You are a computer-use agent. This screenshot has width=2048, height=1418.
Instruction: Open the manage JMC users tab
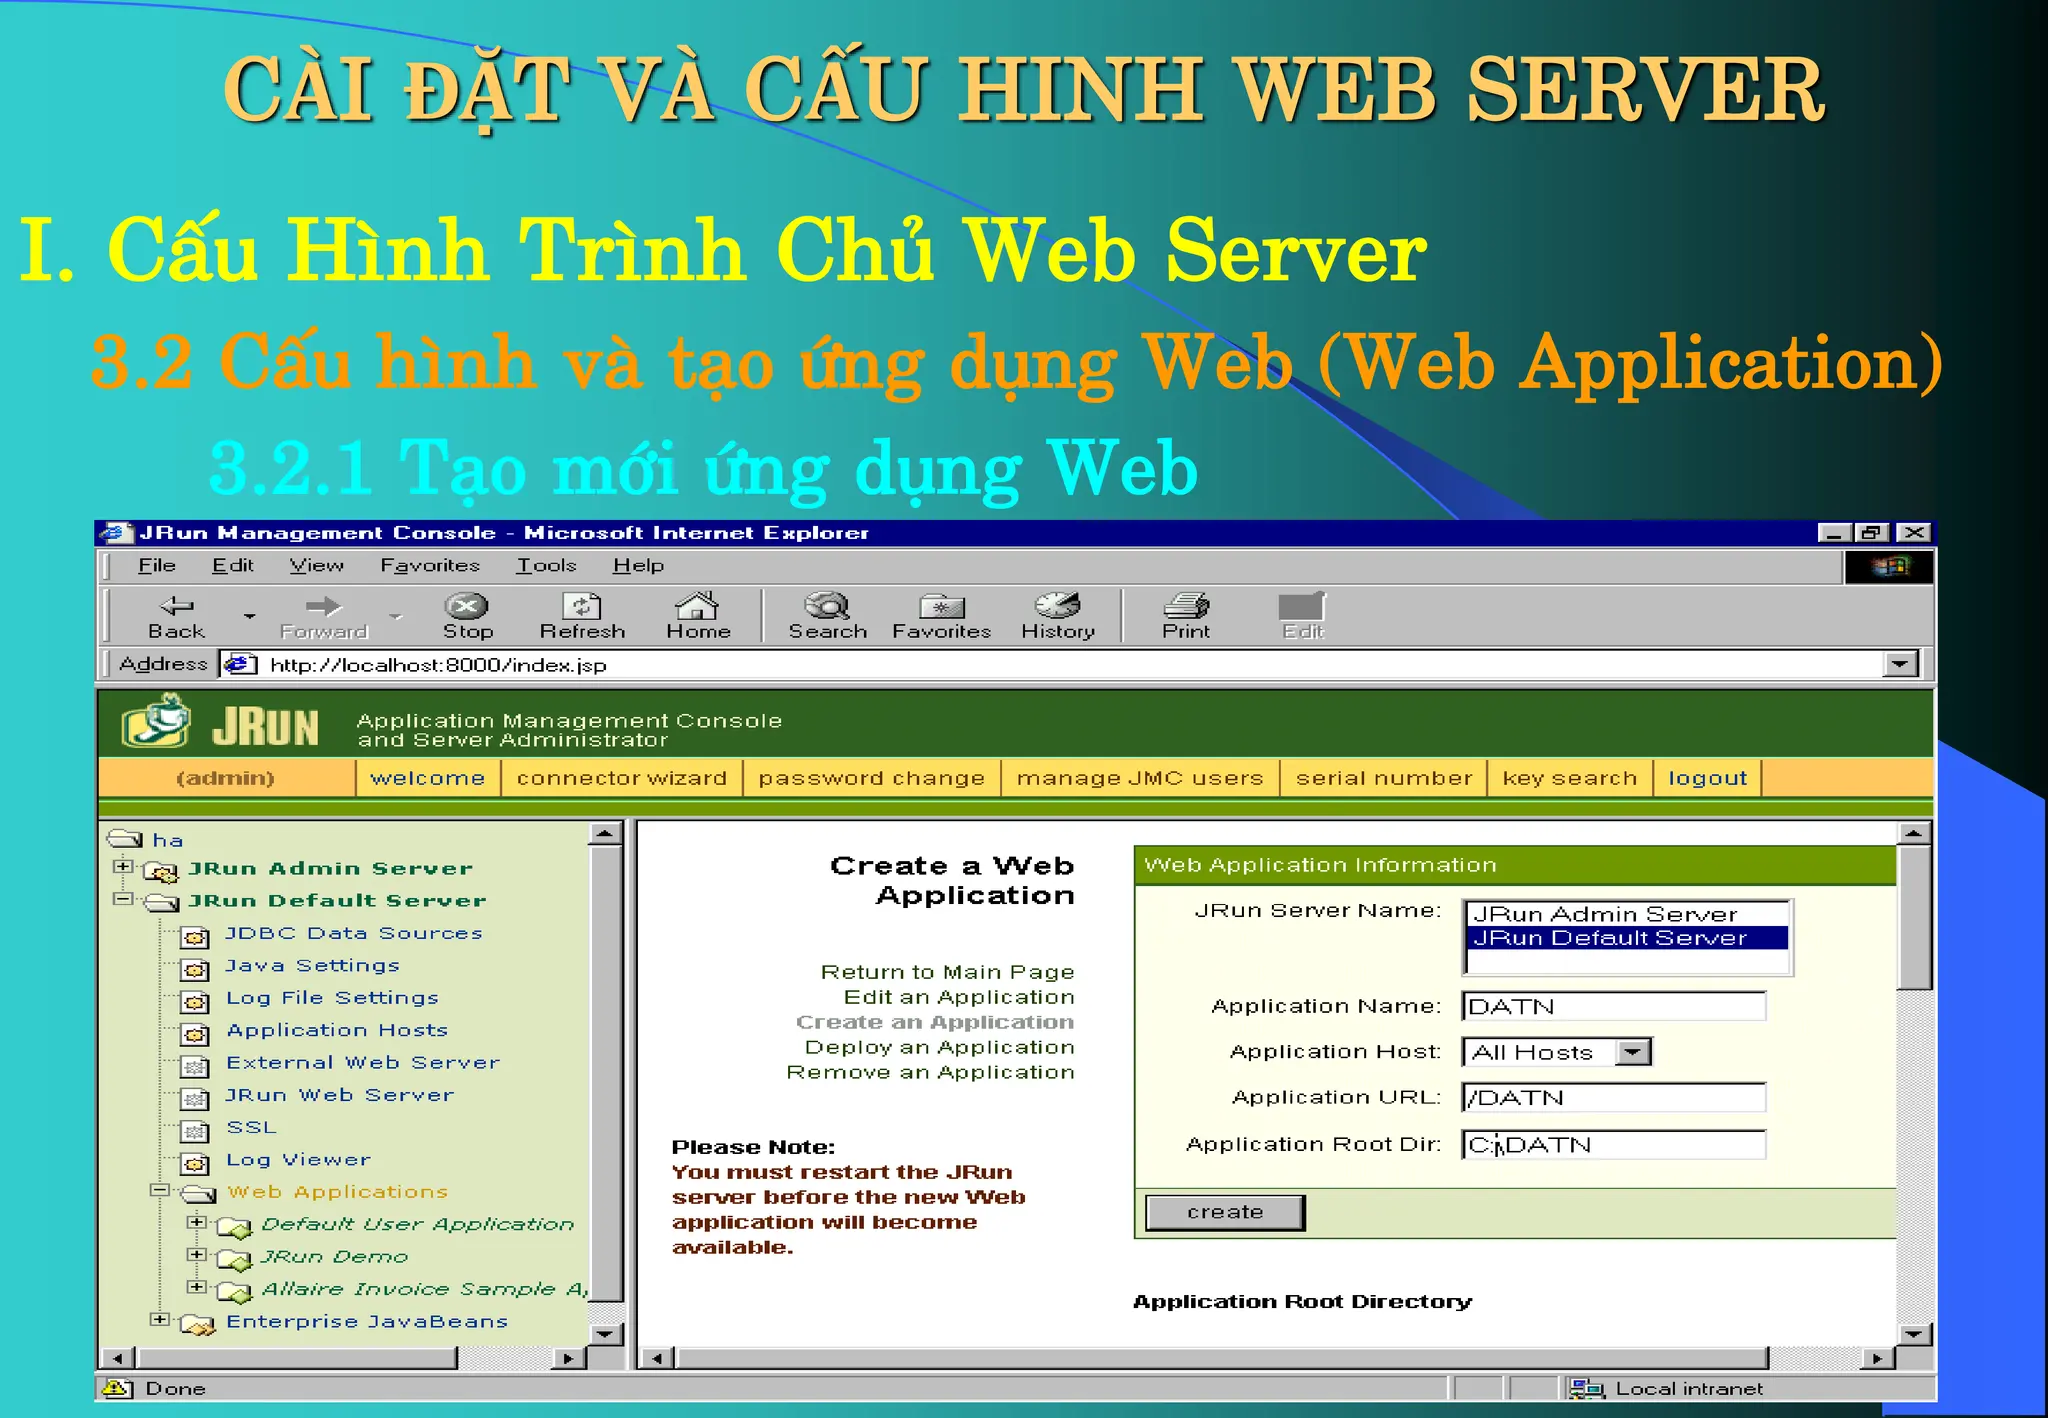pyautogui.click(x=1140, y=778)
